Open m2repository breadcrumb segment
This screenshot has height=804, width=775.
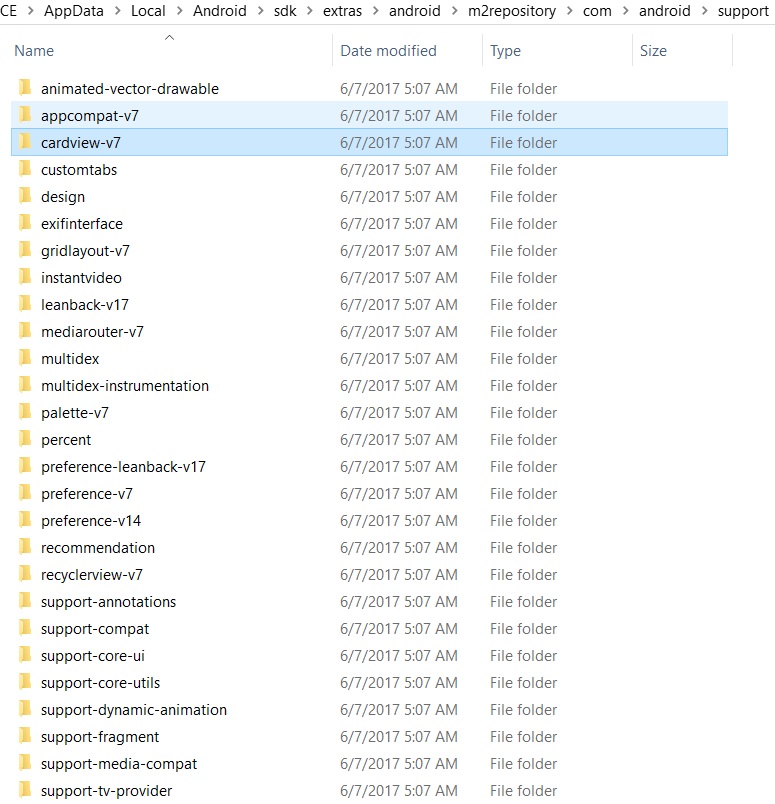click(512, 11)
